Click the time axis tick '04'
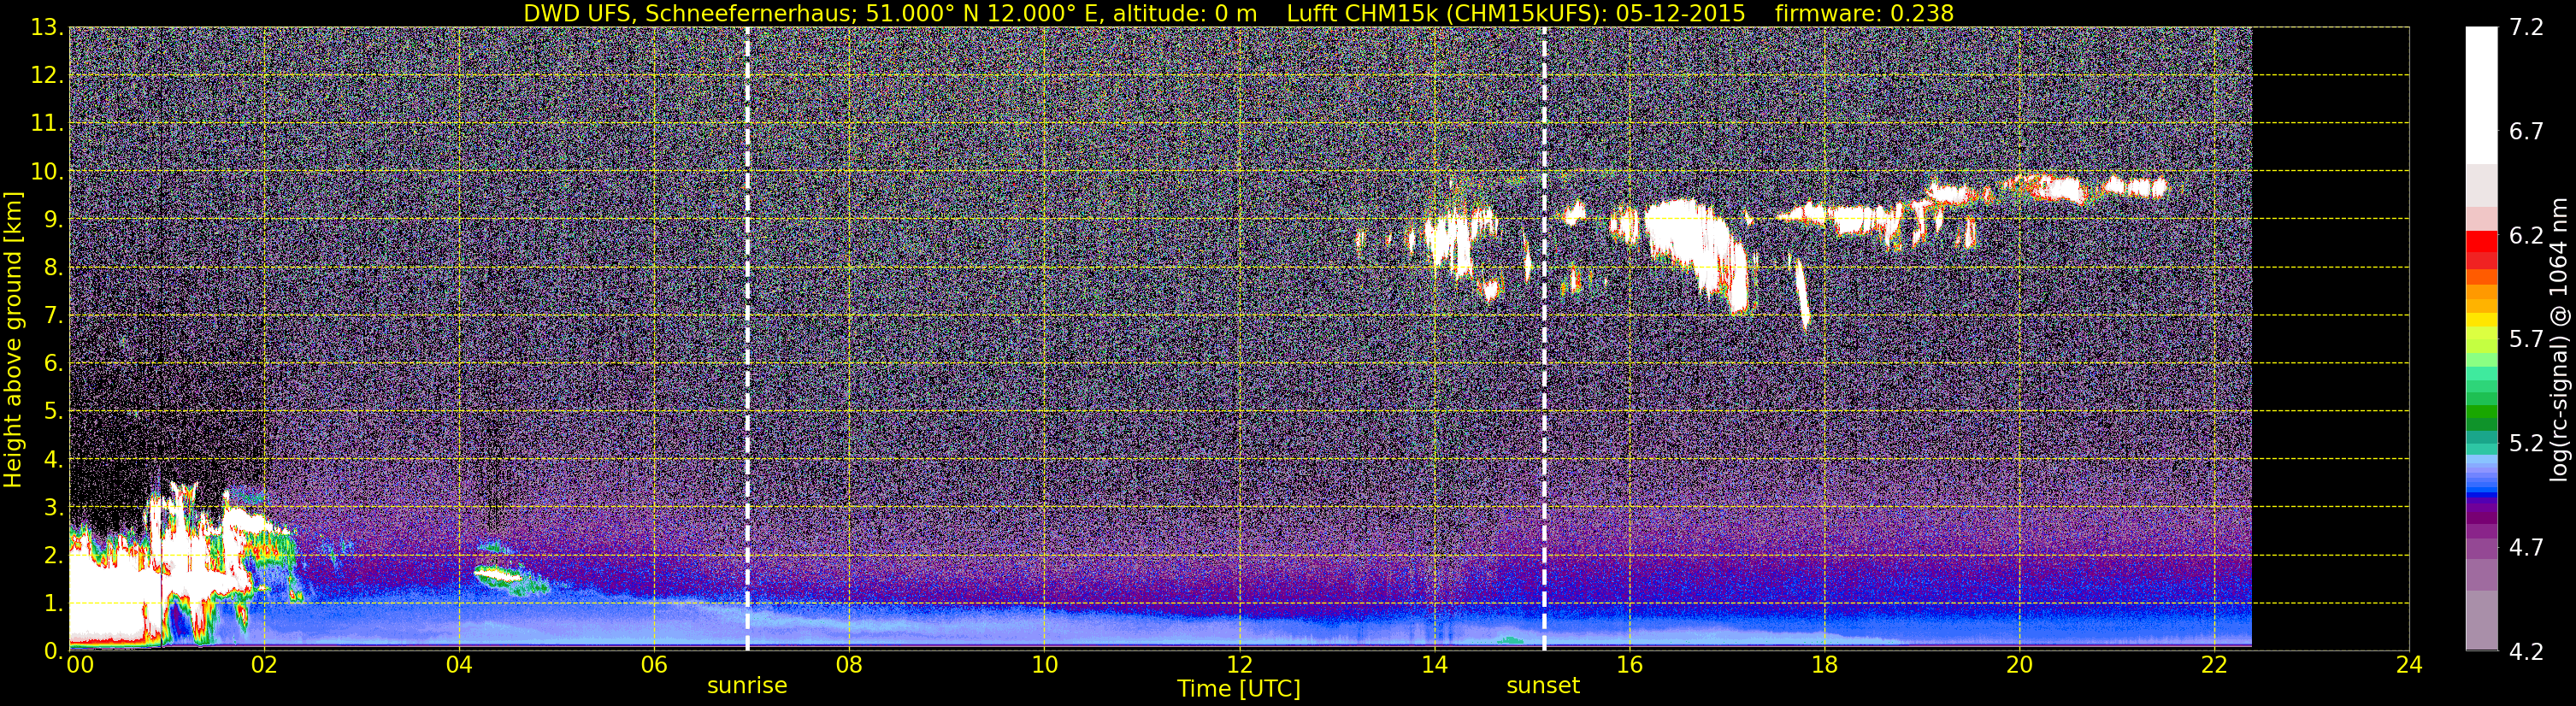Image resolution: width=2576 pixels, height=706 pixels. click(x=458, y=665)
